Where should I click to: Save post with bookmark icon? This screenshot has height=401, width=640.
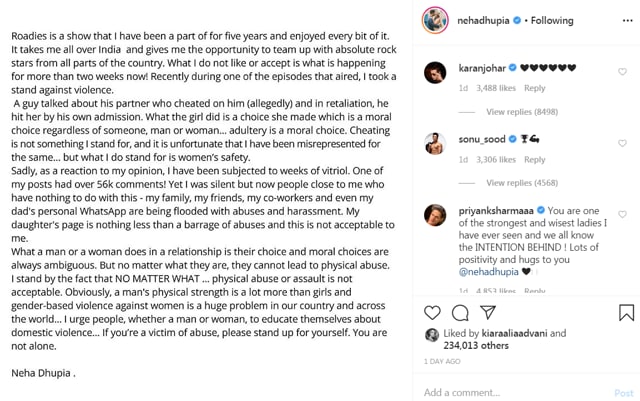click(627, 312)
